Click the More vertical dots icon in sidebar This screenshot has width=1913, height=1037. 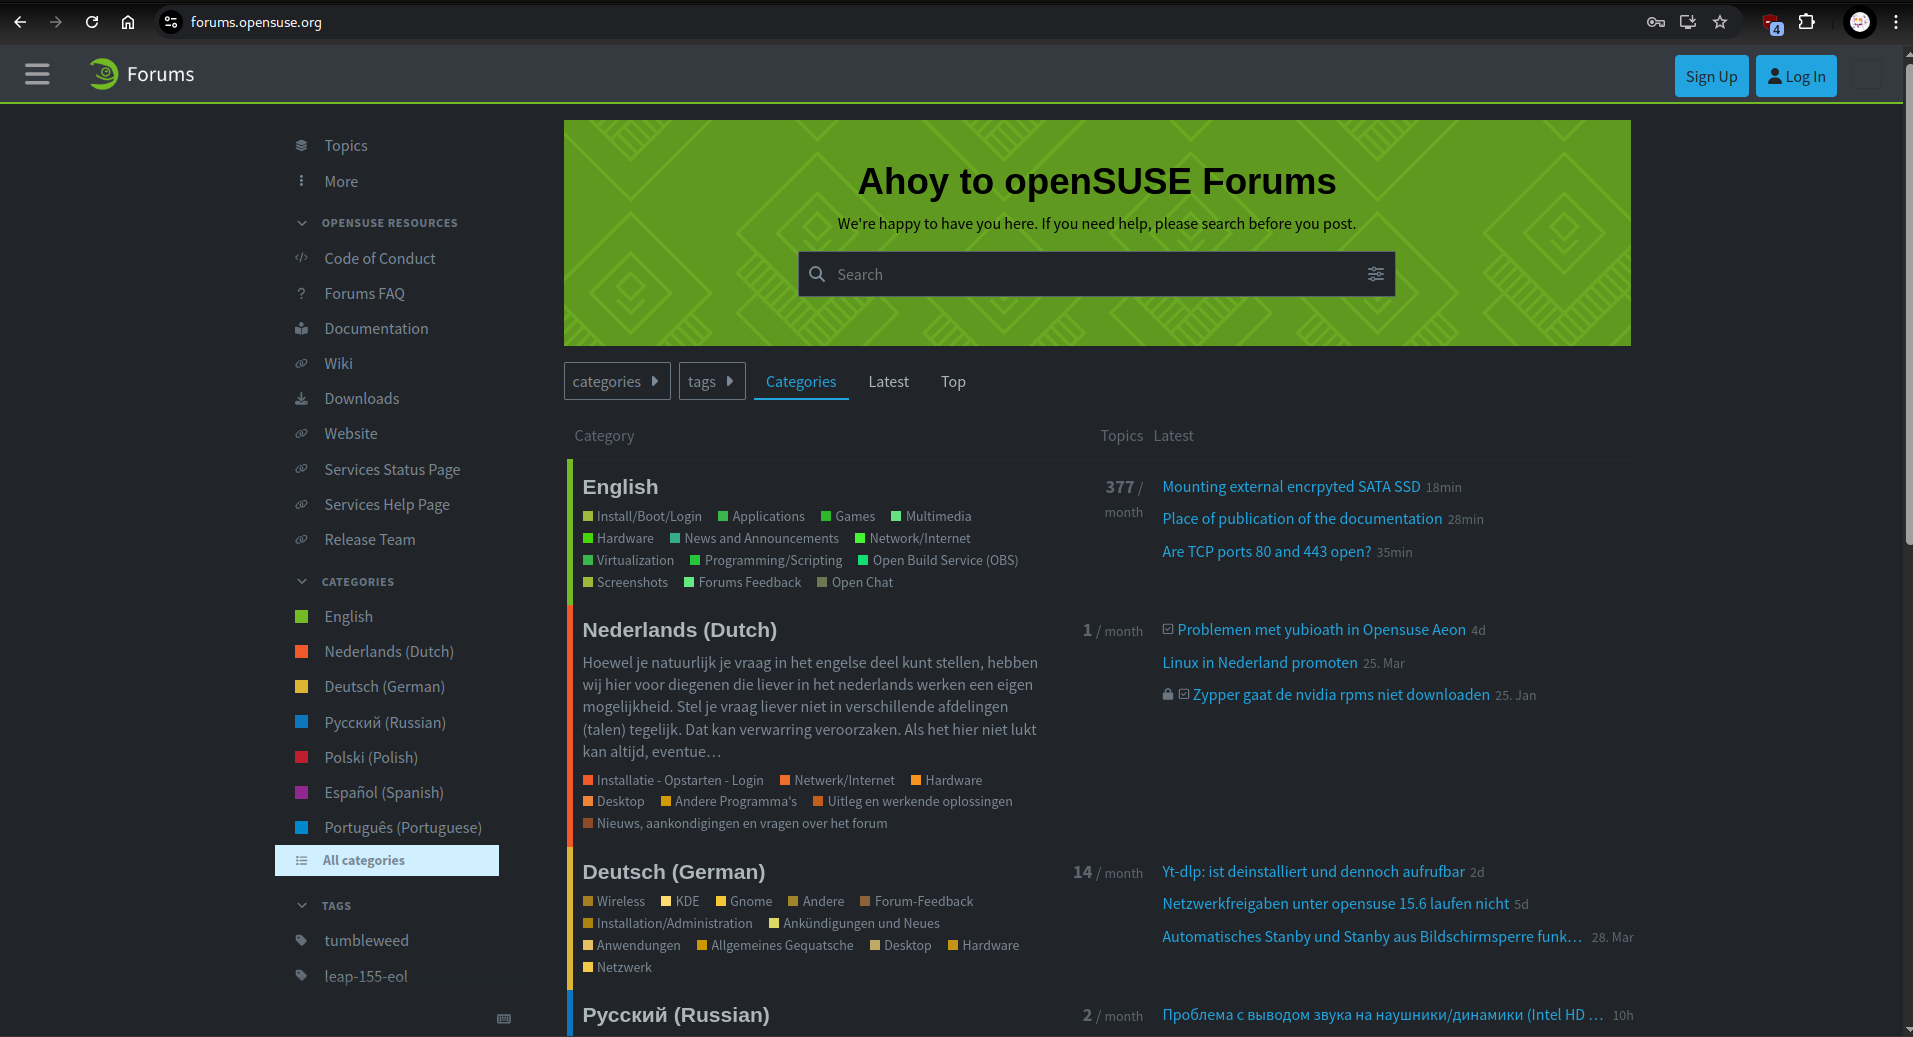301,181
